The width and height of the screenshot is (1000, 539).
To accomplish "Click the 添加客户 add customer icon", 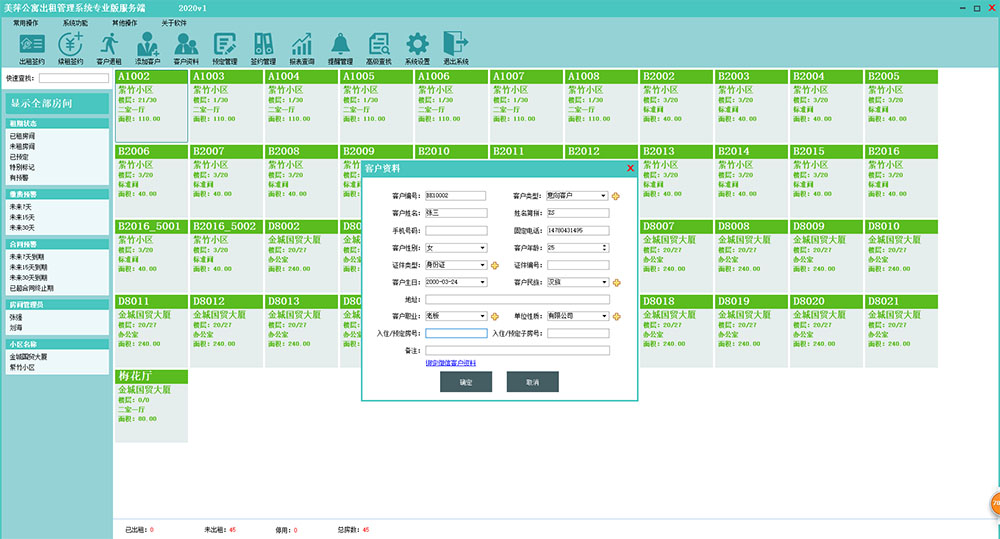I will [x=148, y=46].
